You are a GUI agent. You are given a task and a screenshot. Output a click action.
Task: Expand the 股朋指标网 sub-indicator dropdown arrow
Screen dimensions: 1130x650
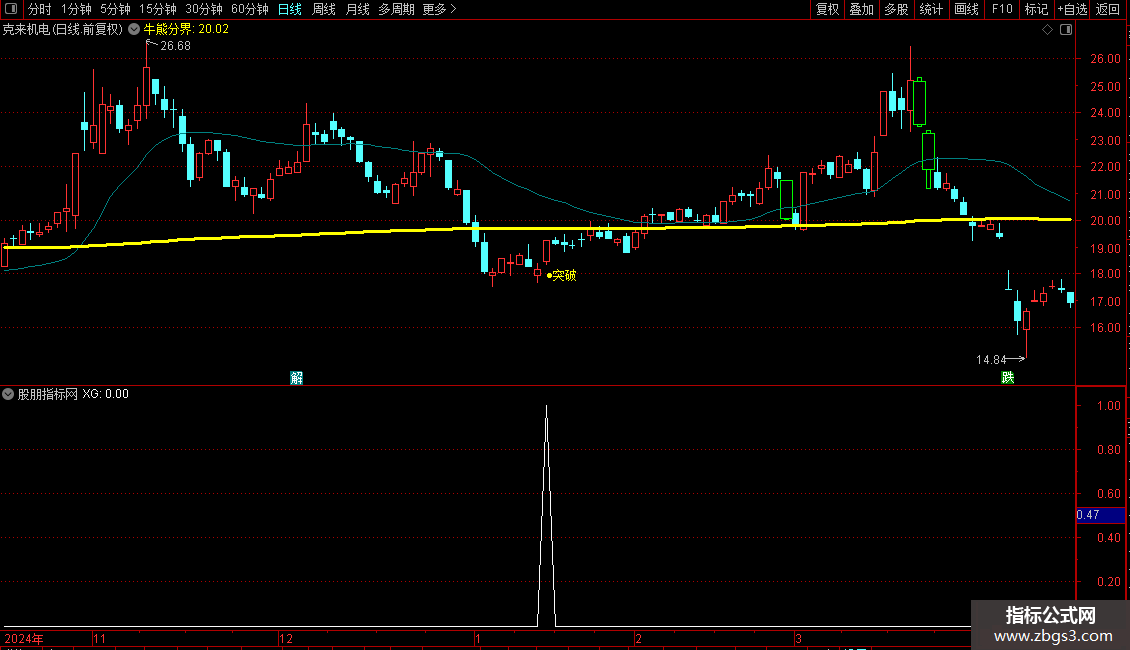8,394
